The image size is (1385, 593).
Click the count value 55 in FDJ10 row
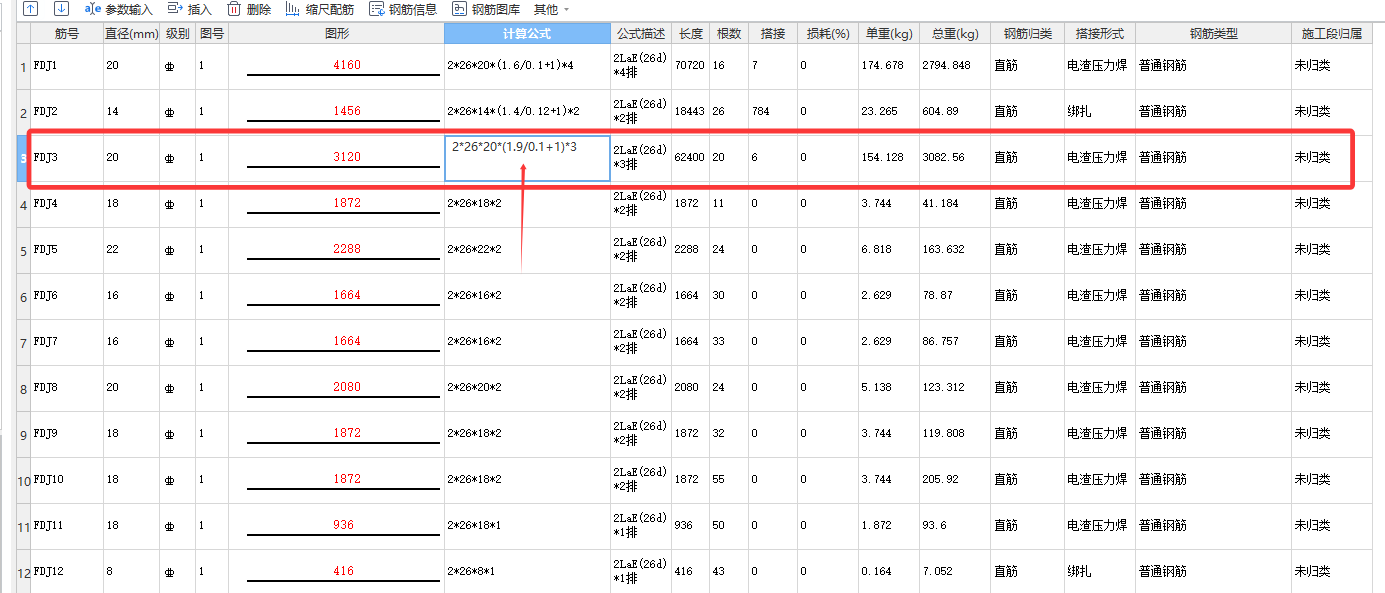(718, 480)
